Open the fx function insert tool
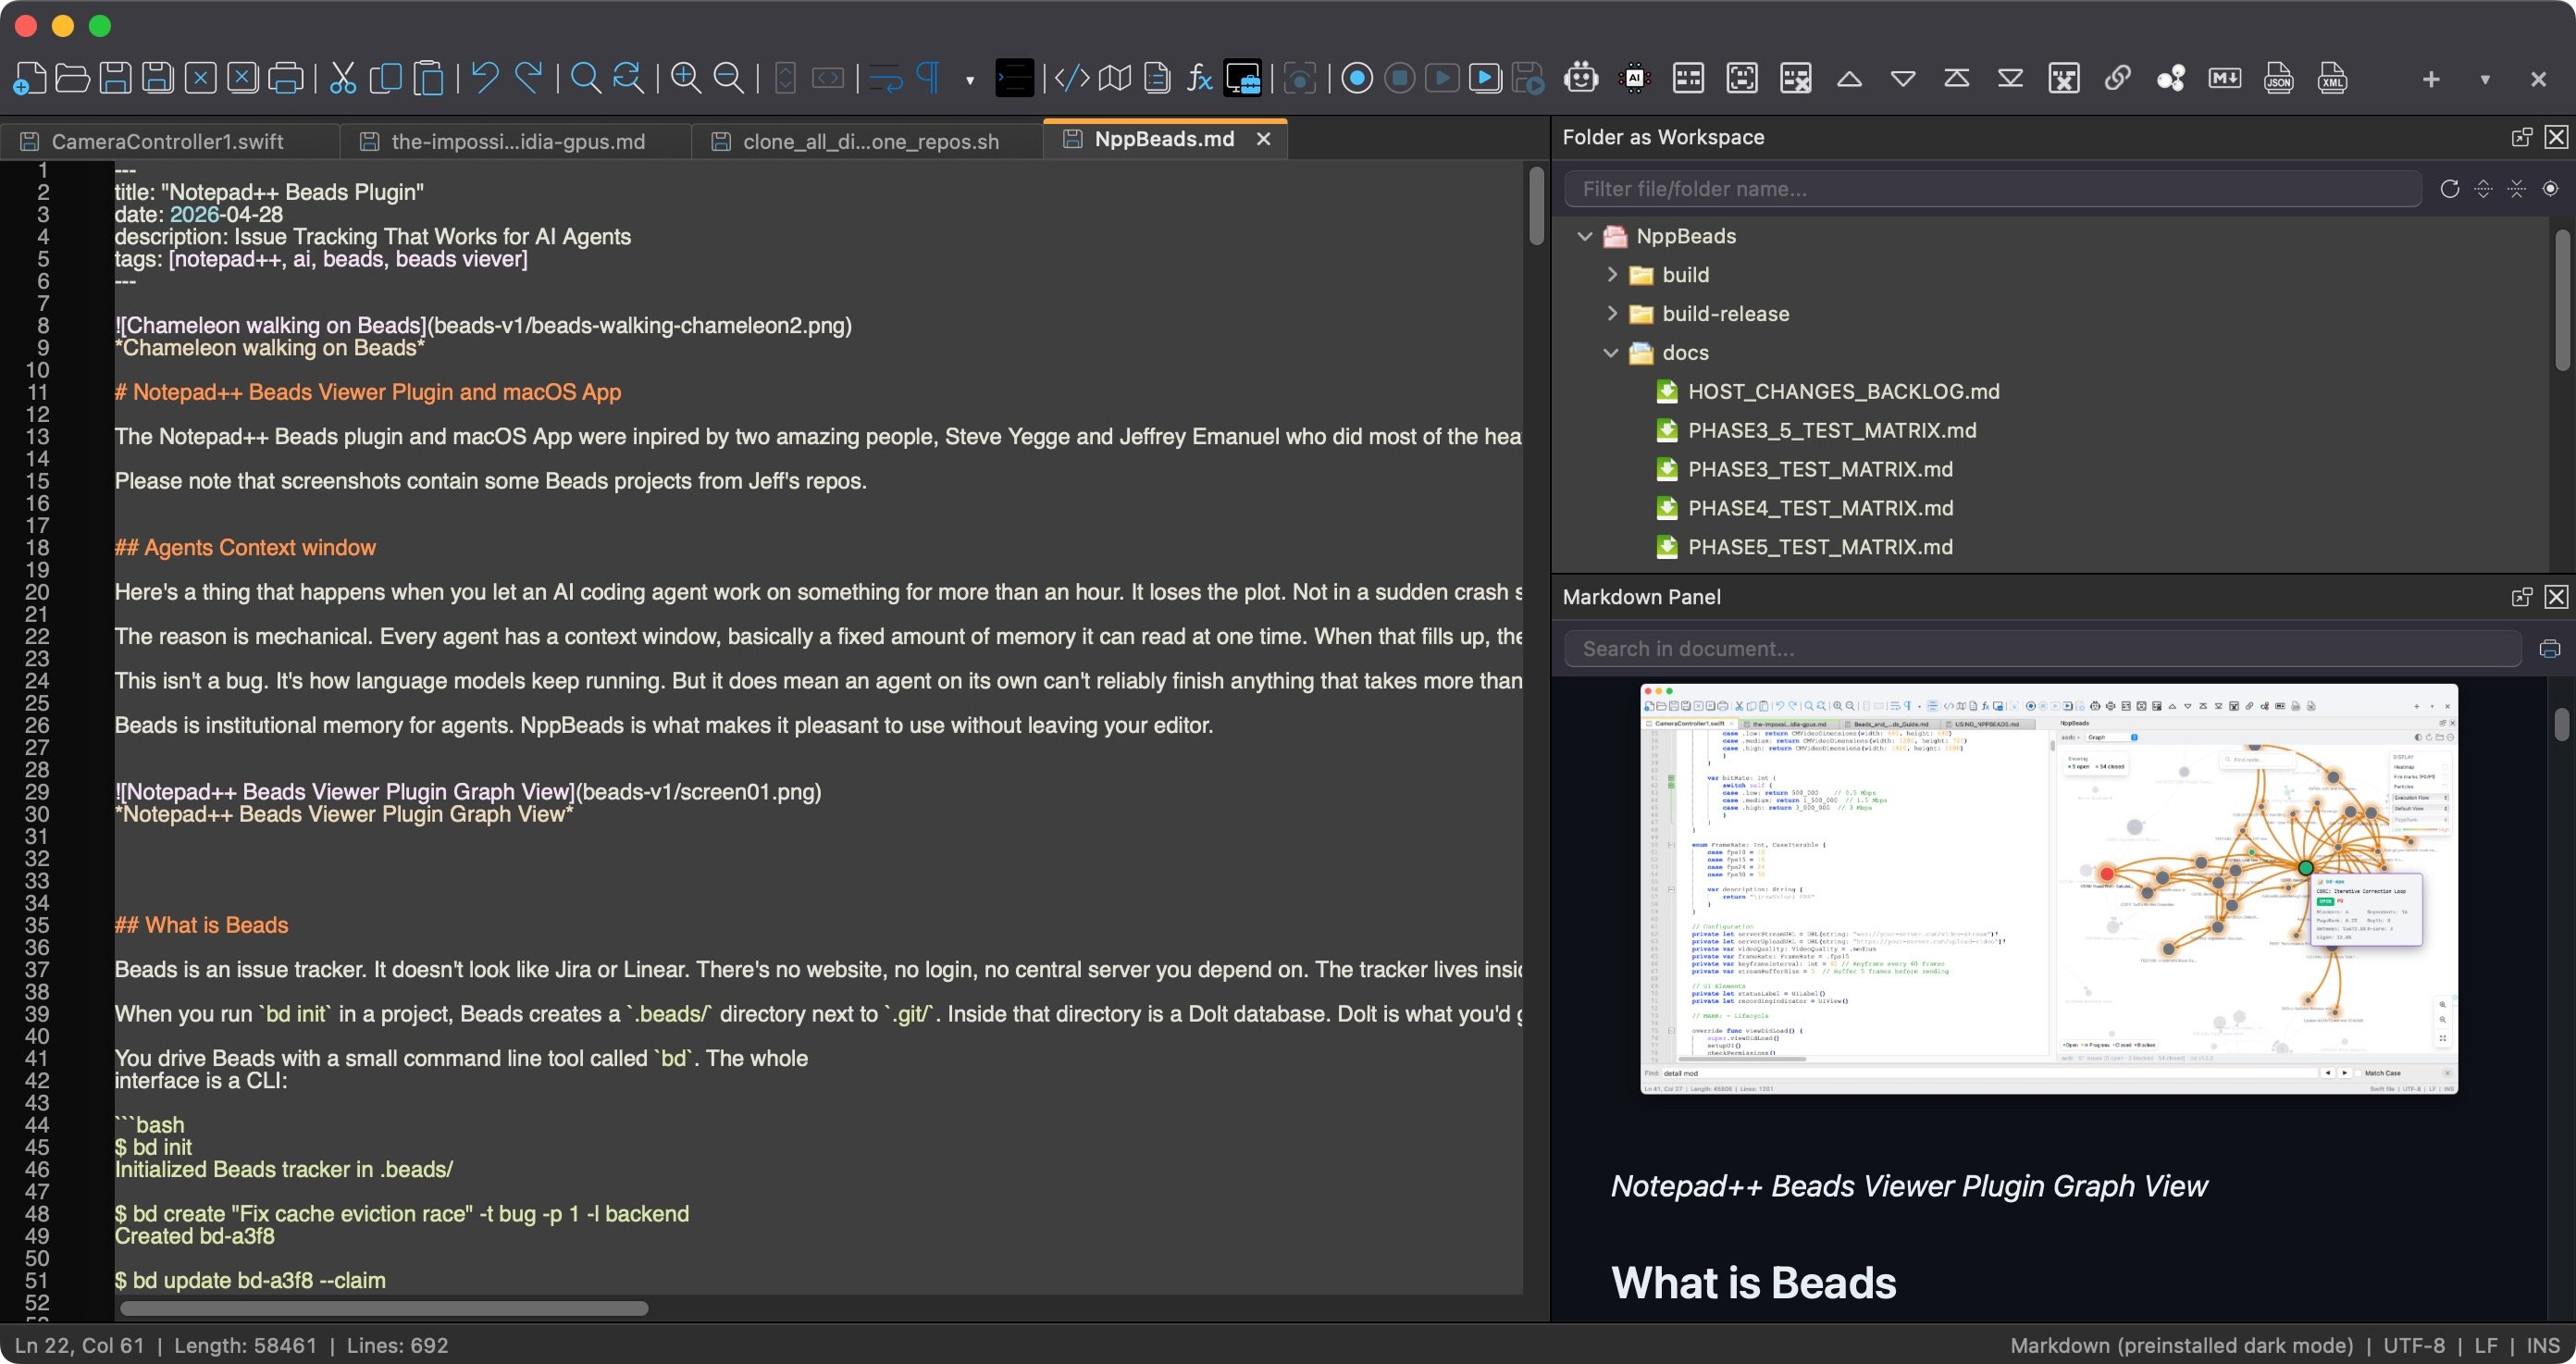Screen dimensions: 2576x1364 point(1198,78)
